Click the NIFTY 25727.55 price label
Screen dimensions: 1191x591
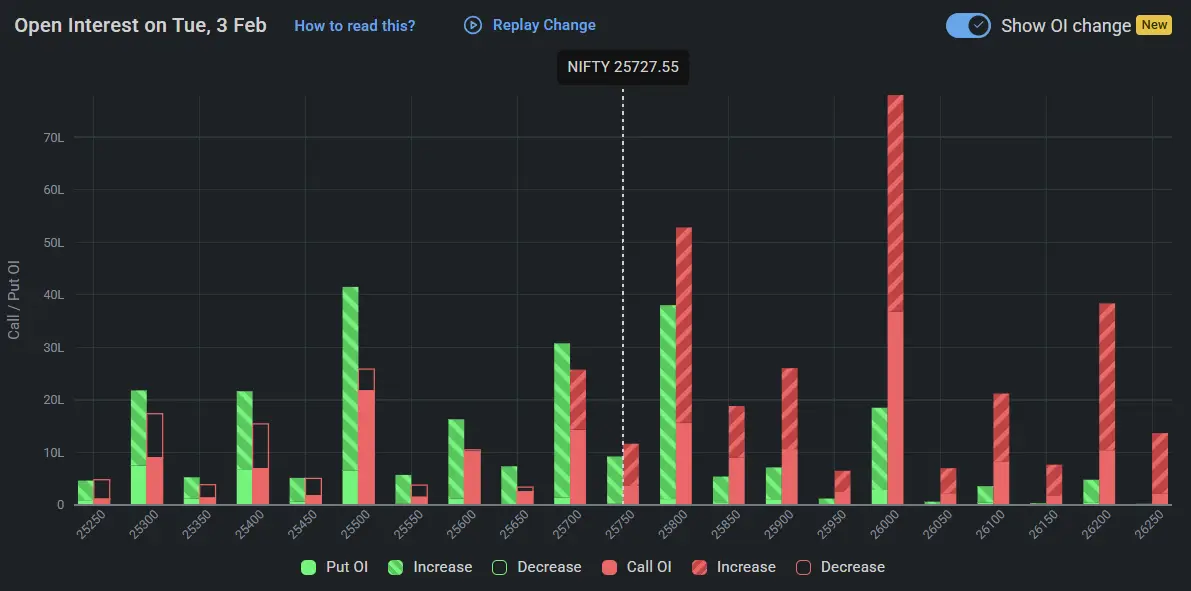(x=623, y=67)
